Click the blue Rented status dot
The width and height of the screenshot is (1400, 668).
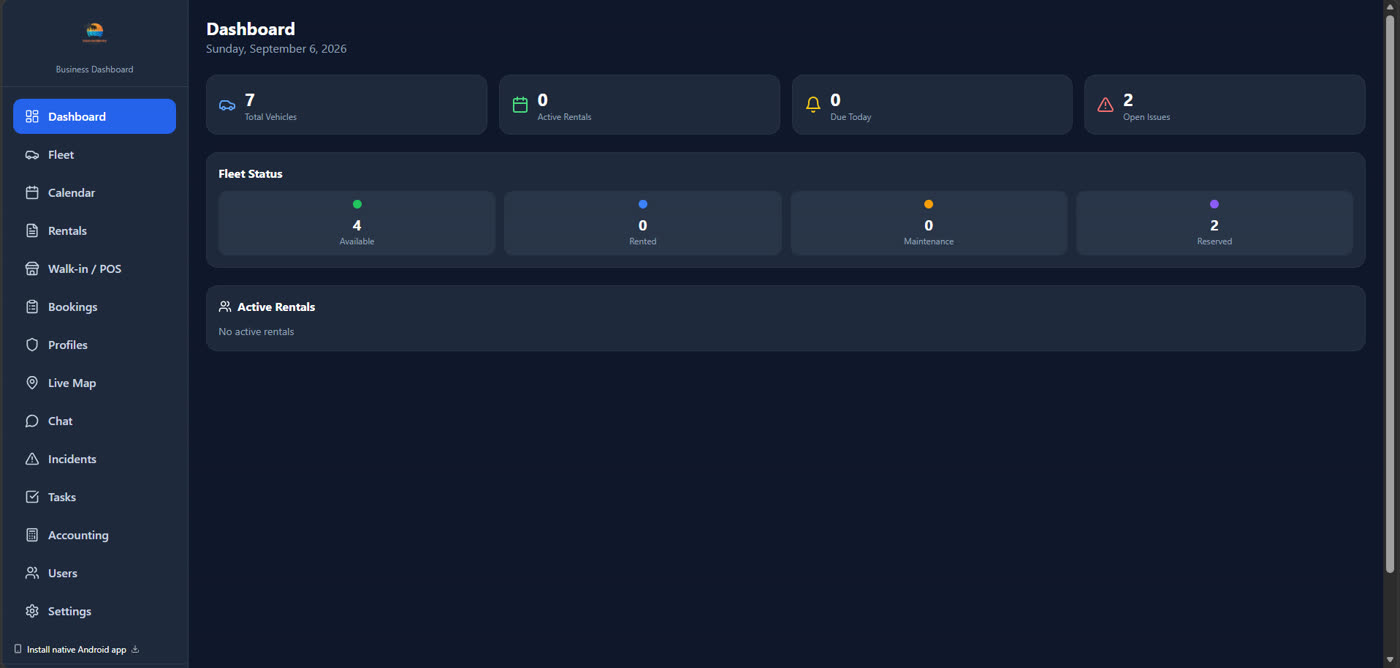tap(643, 204)
